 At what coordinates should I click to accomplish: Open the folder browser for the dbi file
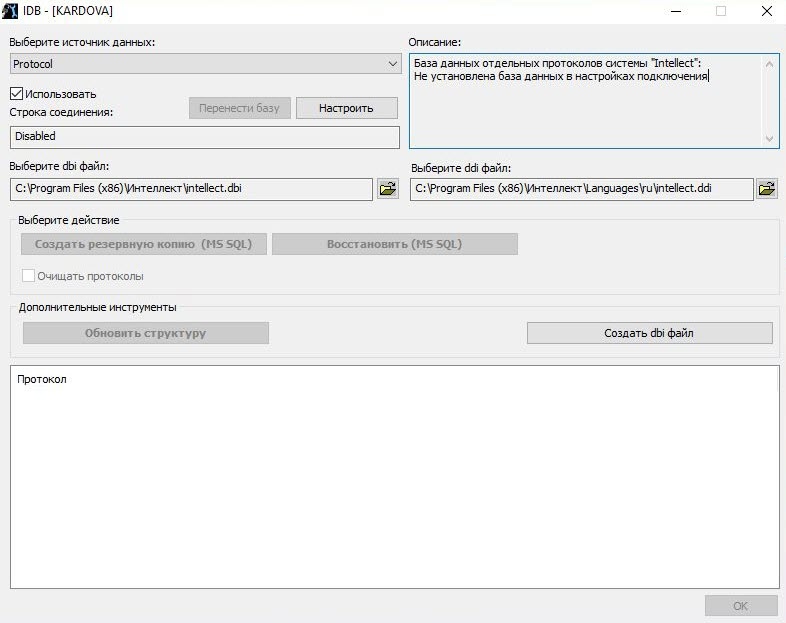click(387, 188)
